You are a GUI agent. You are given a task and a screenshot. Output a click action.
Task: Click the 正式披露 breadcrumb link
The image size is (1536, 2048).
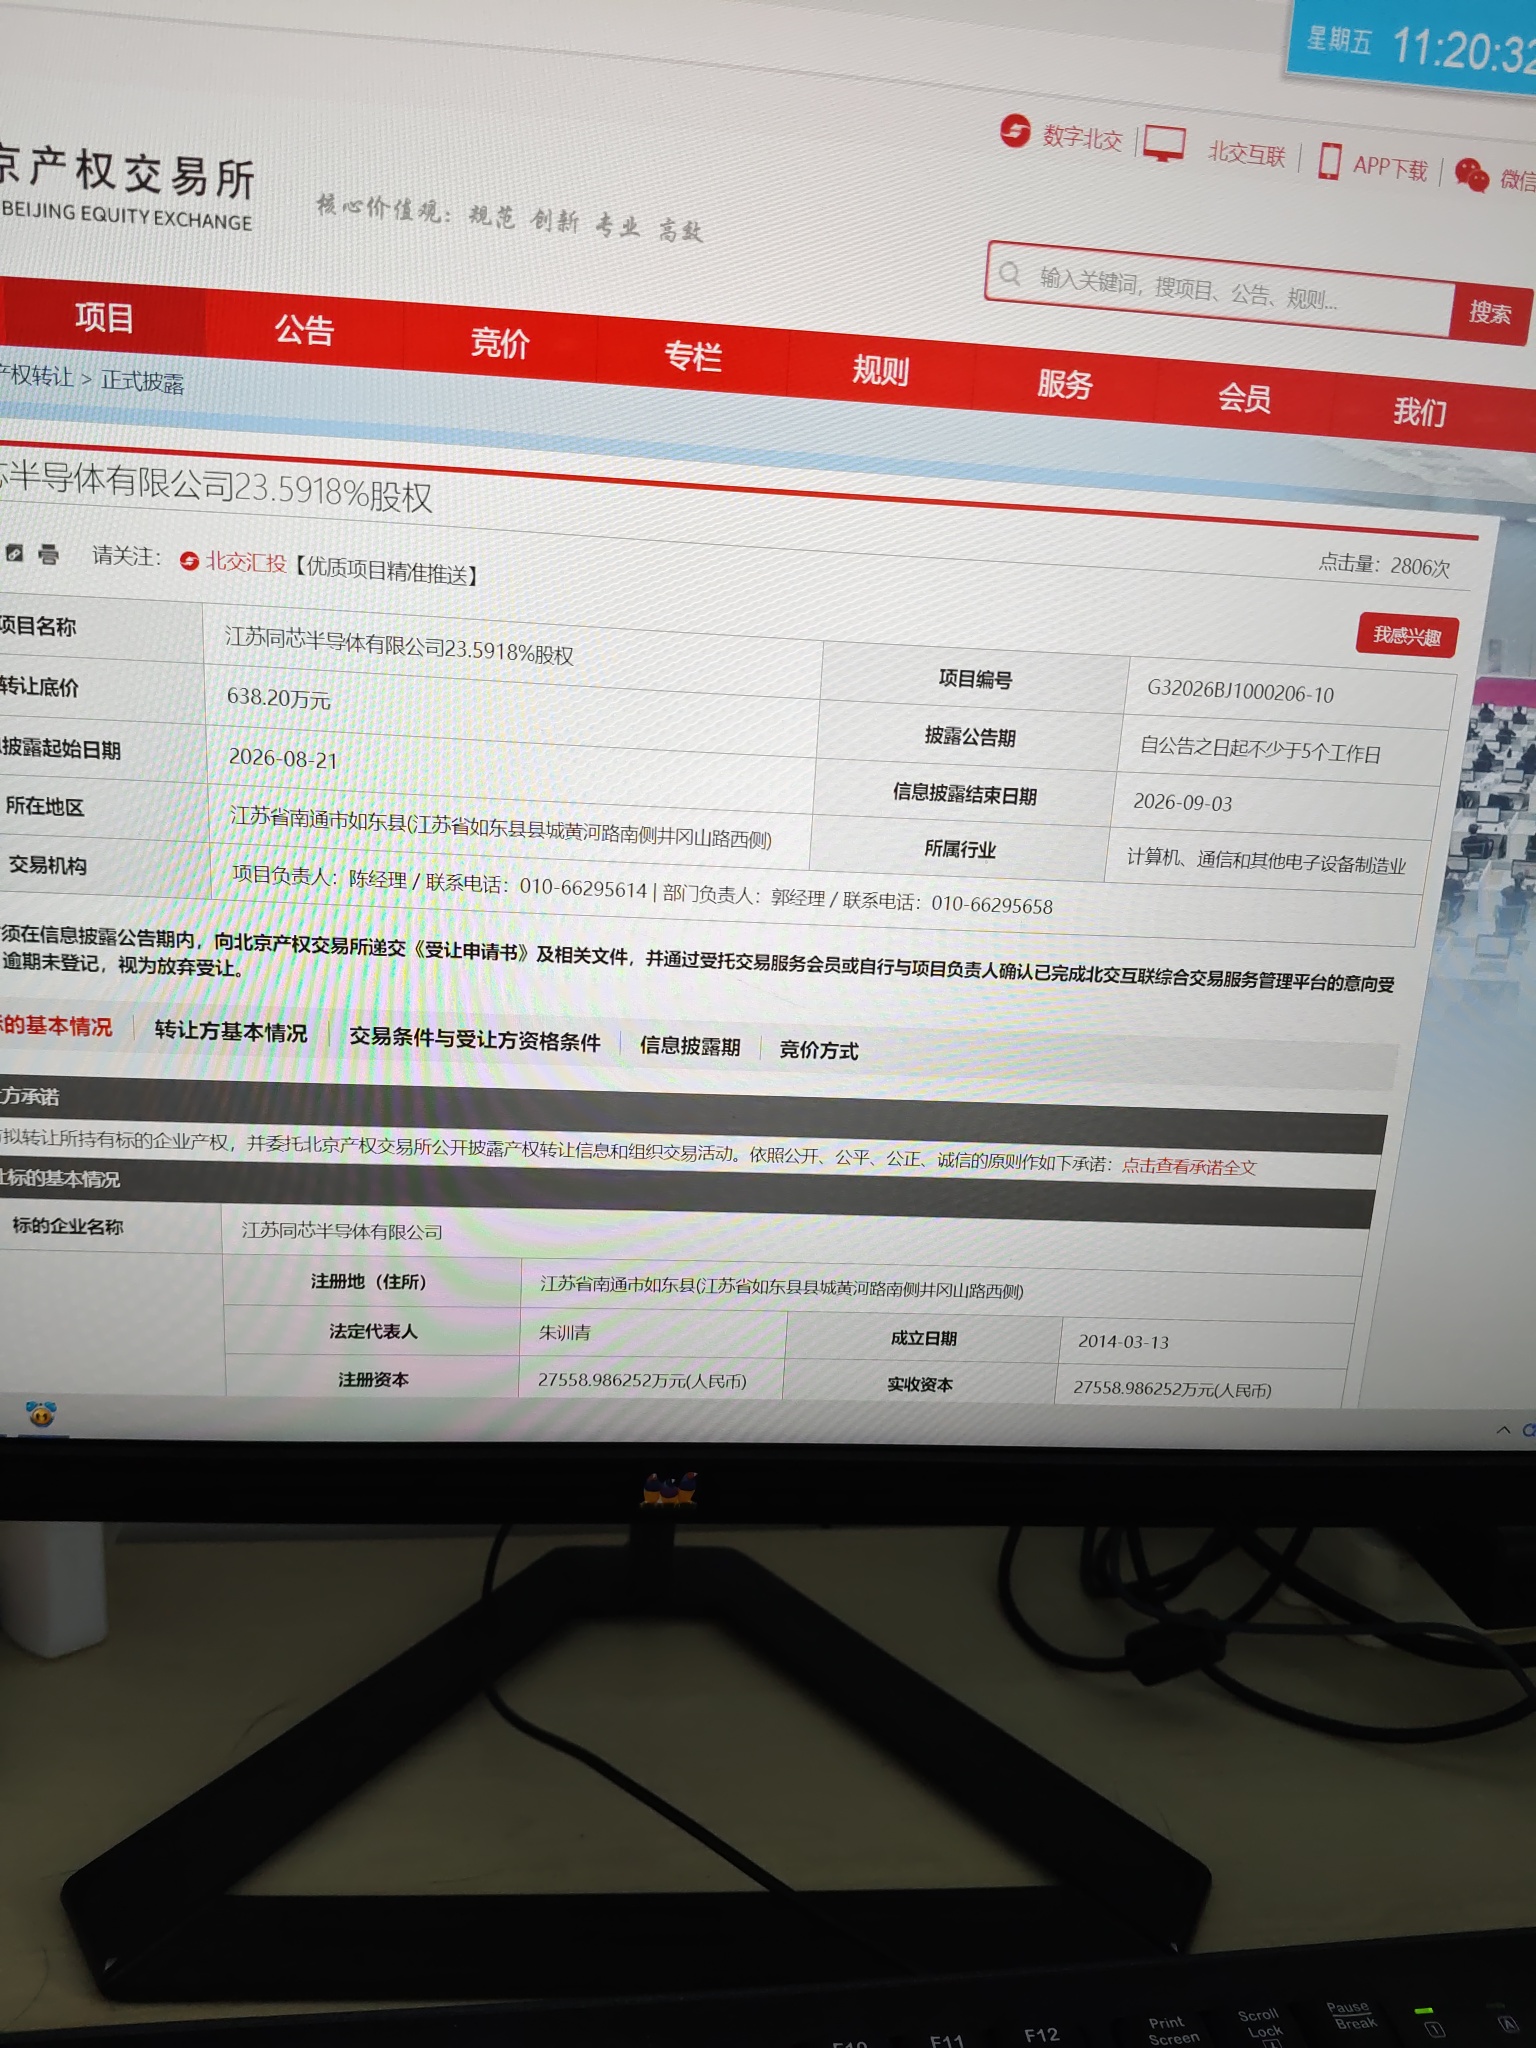(142, 381)
